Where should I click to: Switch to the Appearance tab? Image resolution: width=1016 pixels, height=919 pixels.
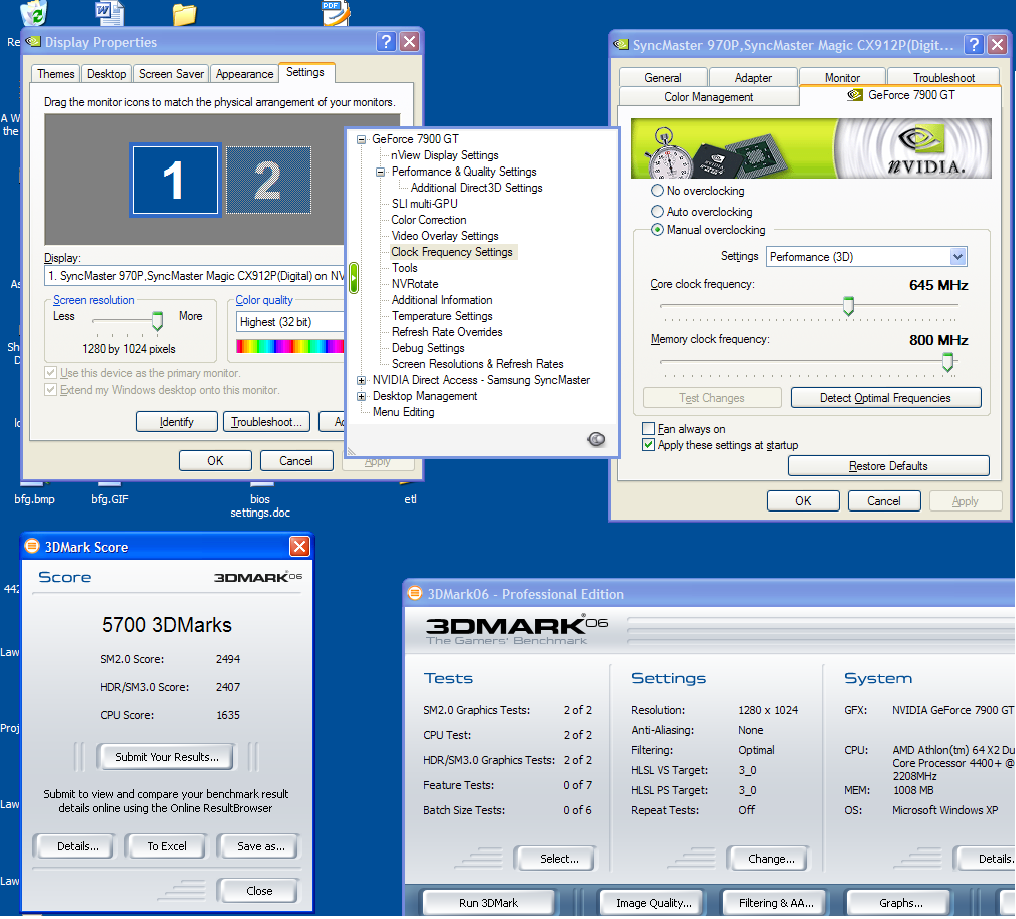tap(244, 74)
